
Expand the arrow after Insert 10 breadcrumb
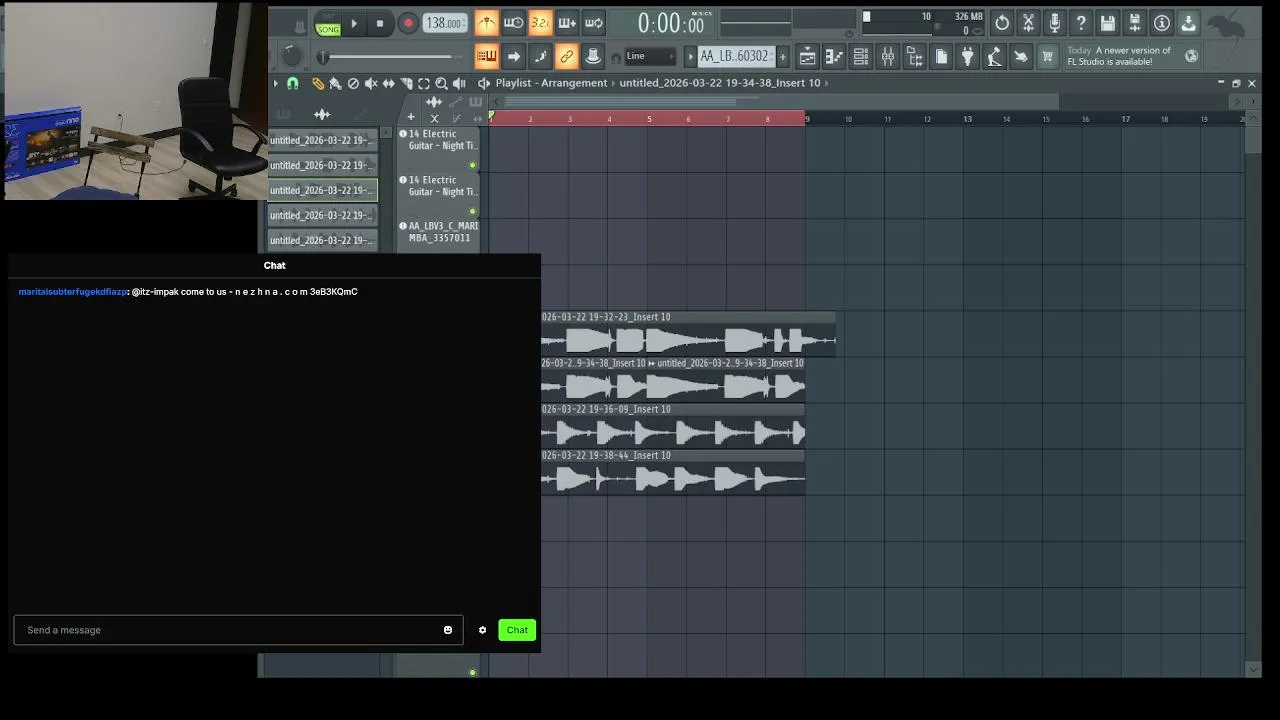[827, 83]
